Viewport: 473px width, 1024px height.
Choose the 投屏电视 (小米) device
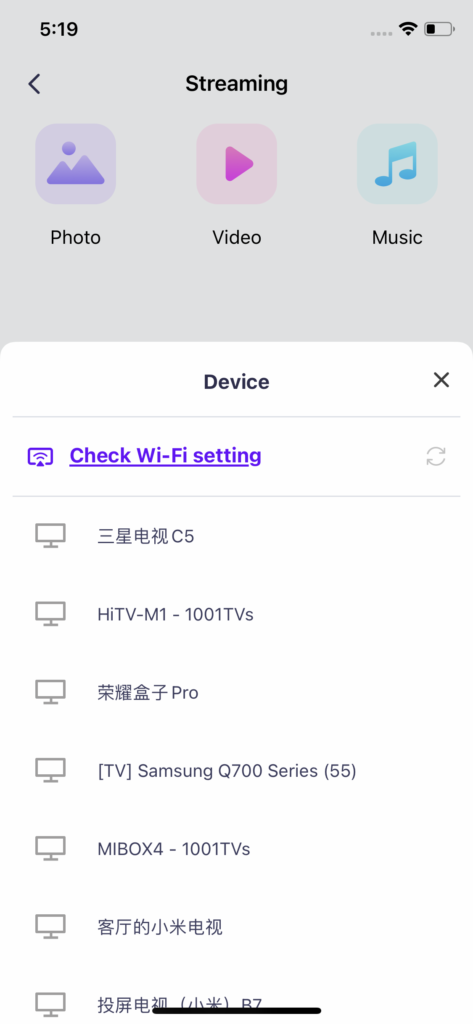(236, 1004)
